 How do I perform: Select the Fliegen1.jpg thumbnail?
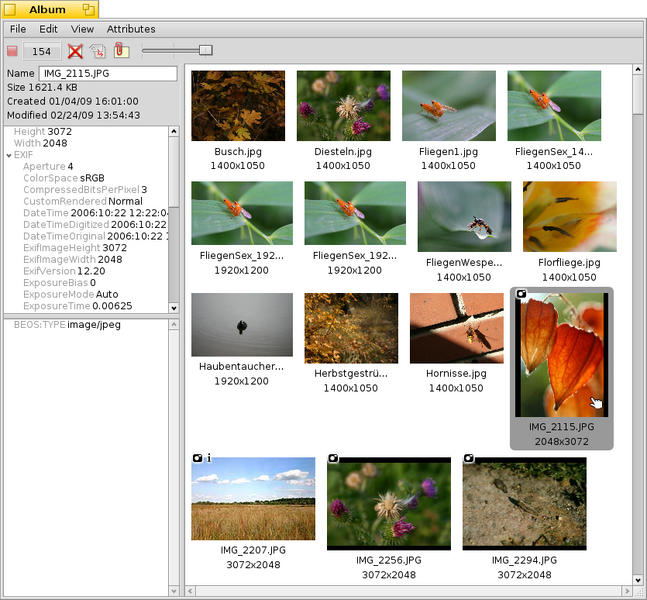[x=449, y=106]
